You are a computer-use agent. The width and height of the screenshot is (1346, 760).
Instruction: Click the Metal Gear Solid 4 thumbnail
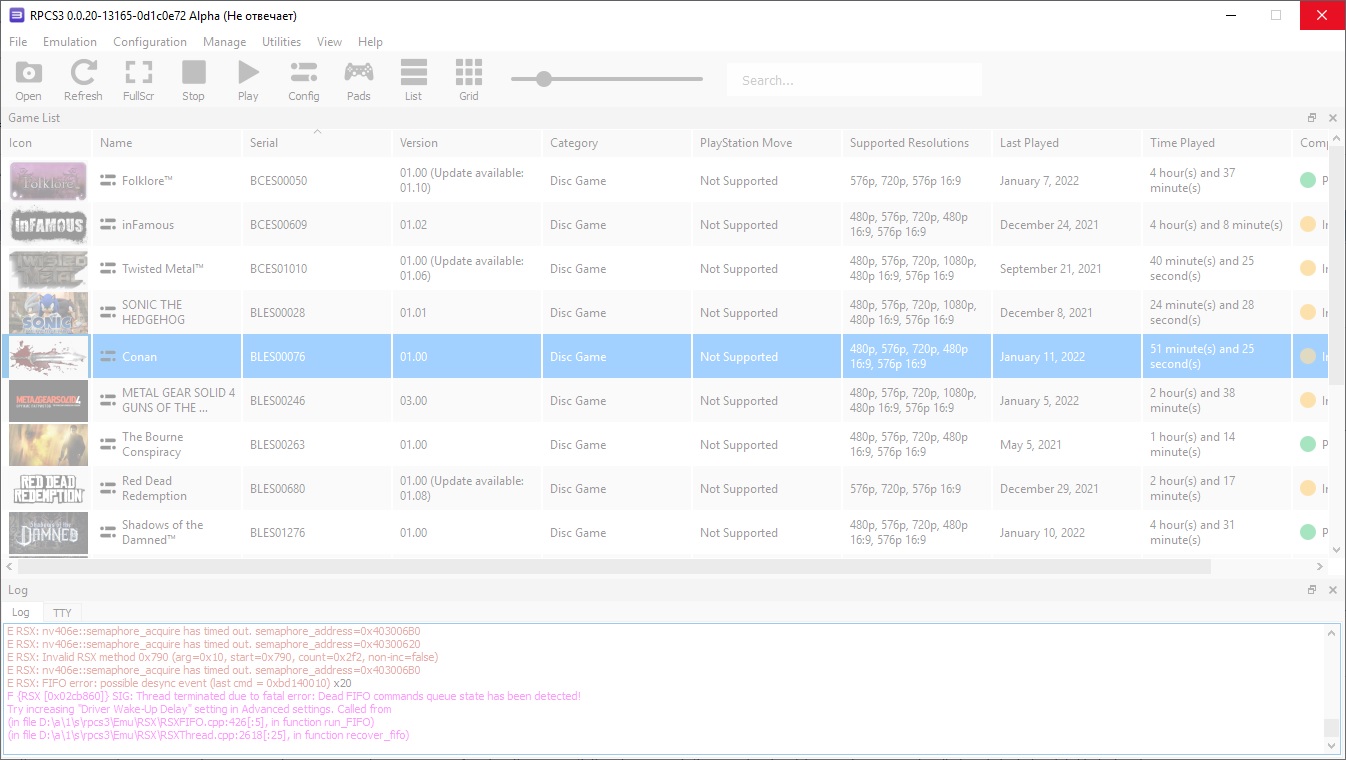tap(48, 401)
